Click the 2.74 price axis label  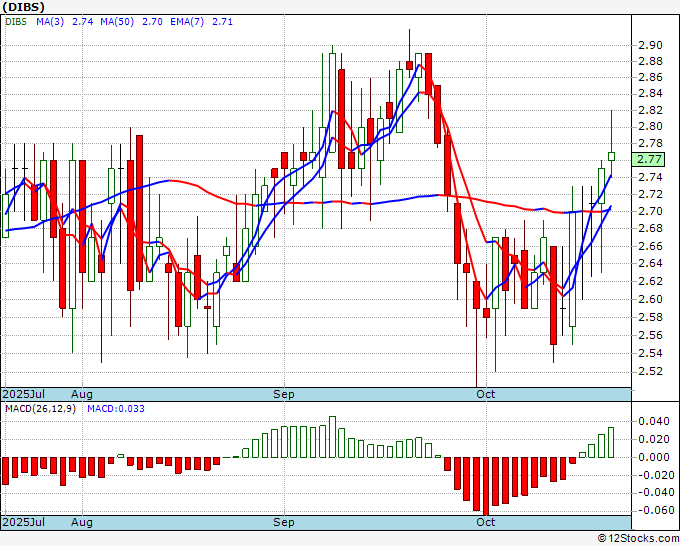[x=651, y=177]
